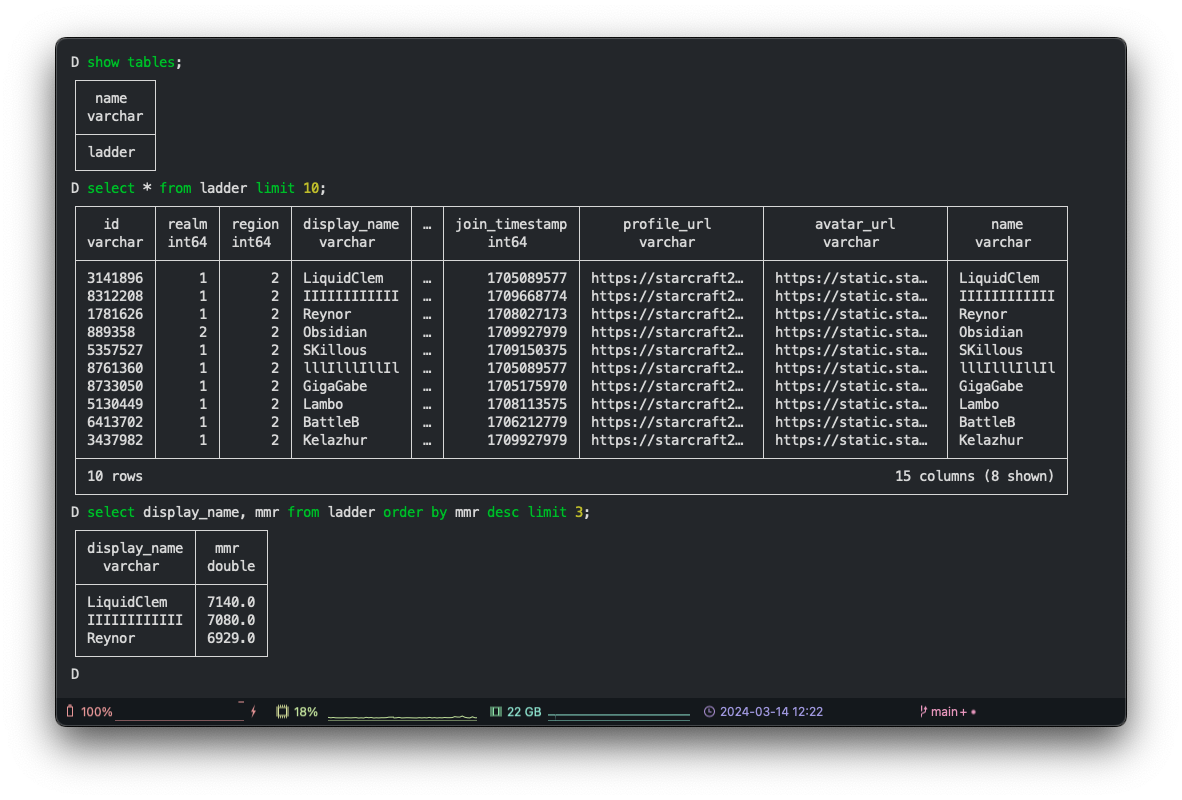Expand the hidden columns shown in the footer
1182x800 pixels.
pos(976,476)
